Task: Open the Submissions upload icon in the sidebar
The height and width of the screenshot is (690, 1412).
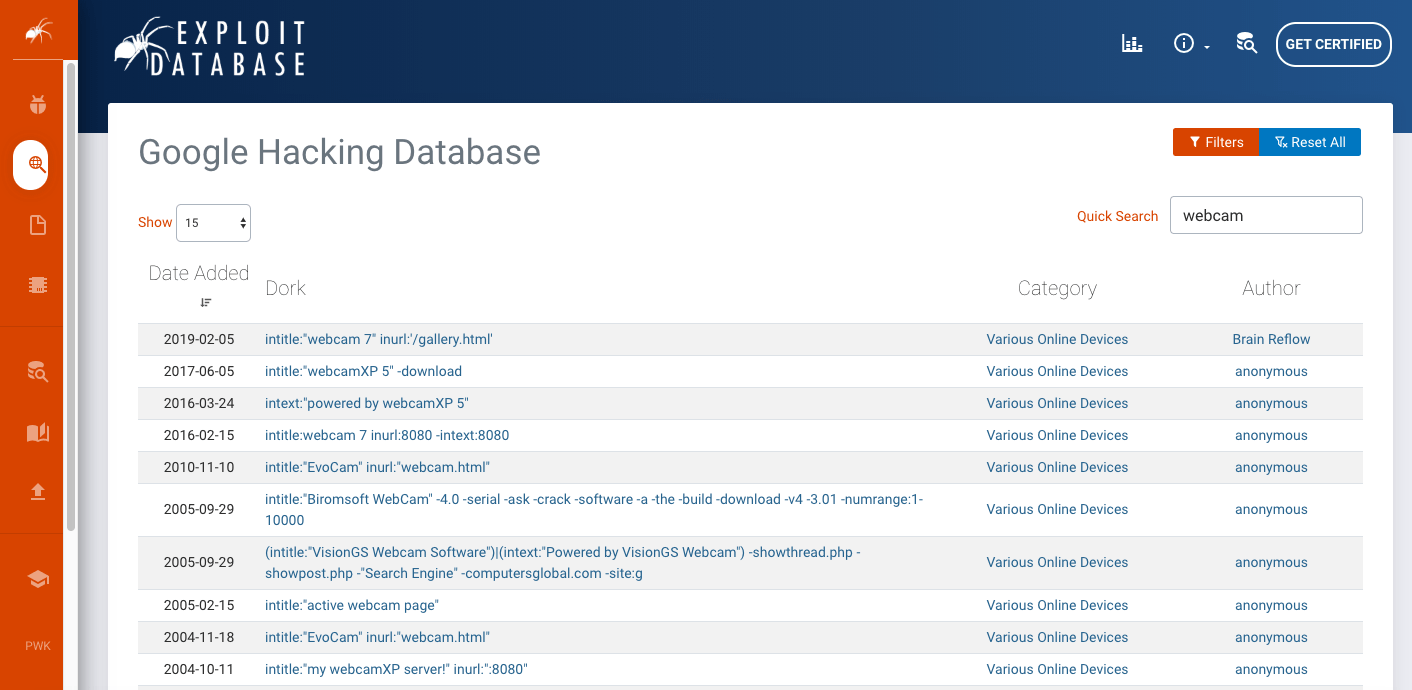Action: click(38, 492)
